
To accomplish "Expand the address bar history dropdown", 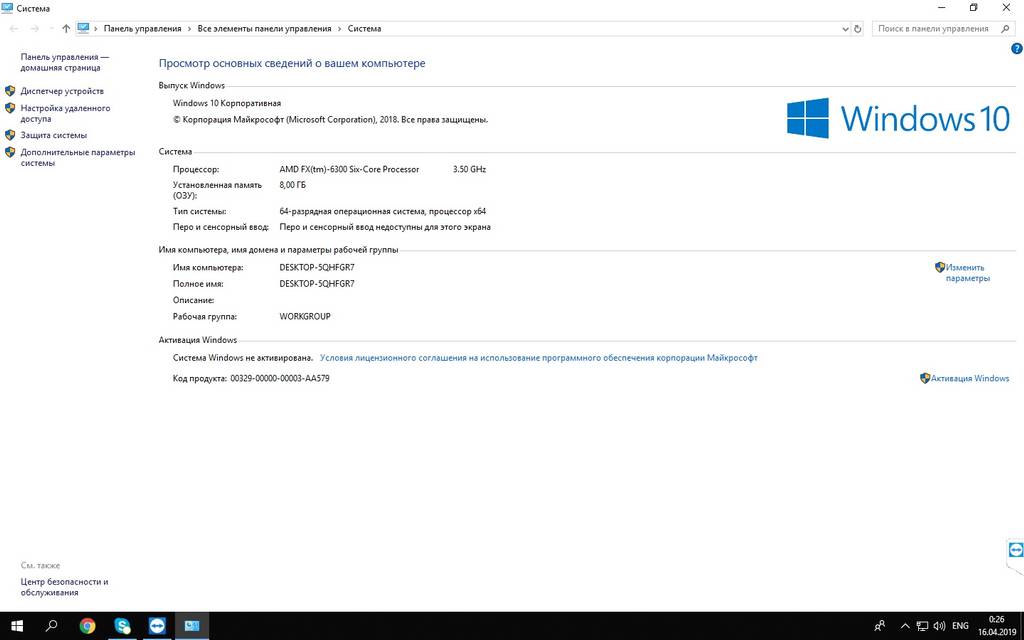I will [845, 29].
